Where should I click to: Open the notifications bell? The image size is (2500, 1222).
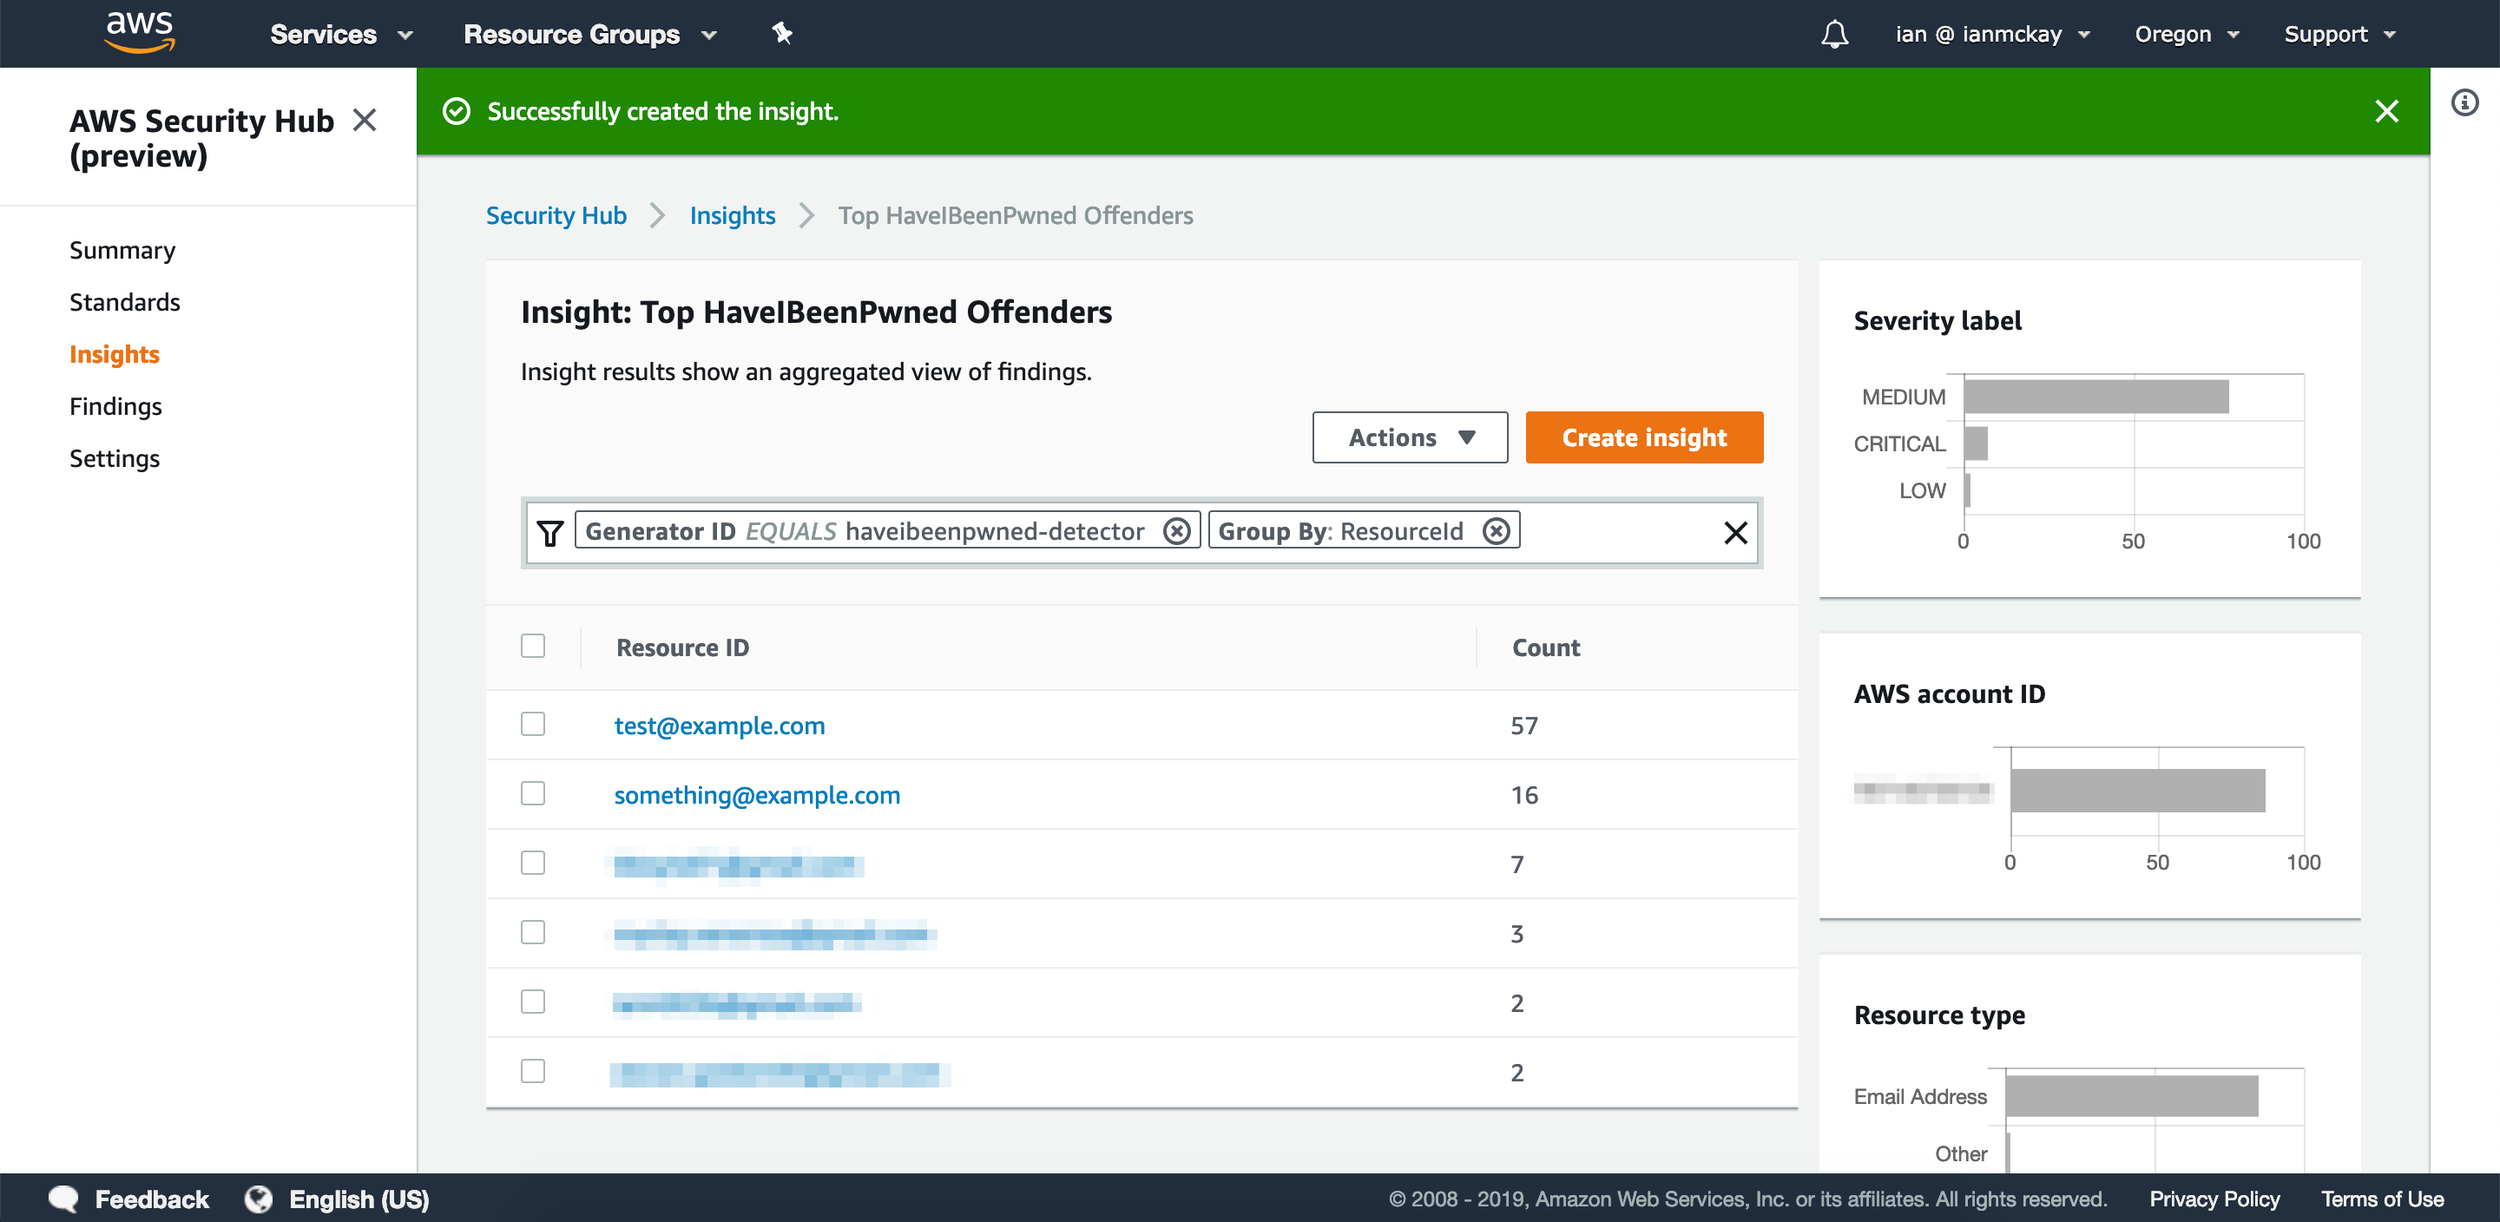(x=1834, y=35)
